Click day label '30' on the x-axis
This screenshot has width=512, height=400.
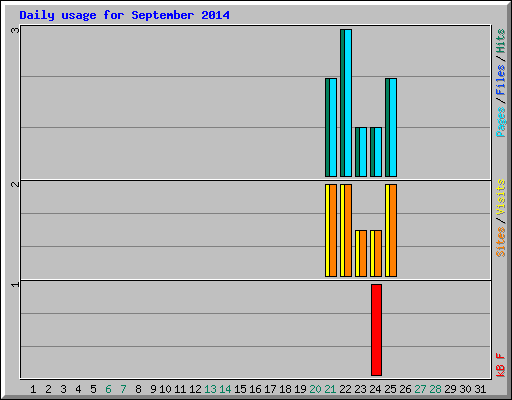pos(465,389)
